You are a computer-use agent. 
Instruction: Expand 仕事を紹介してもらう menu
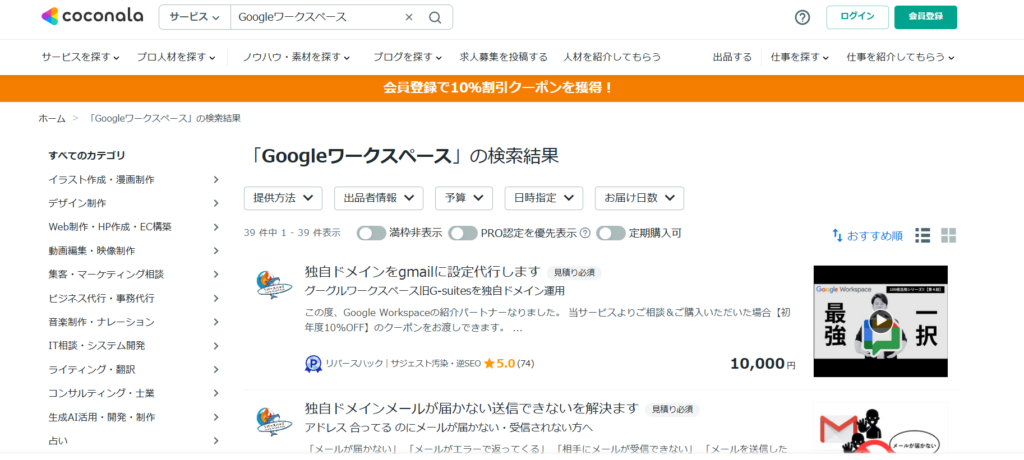click(x=901, y=58)
